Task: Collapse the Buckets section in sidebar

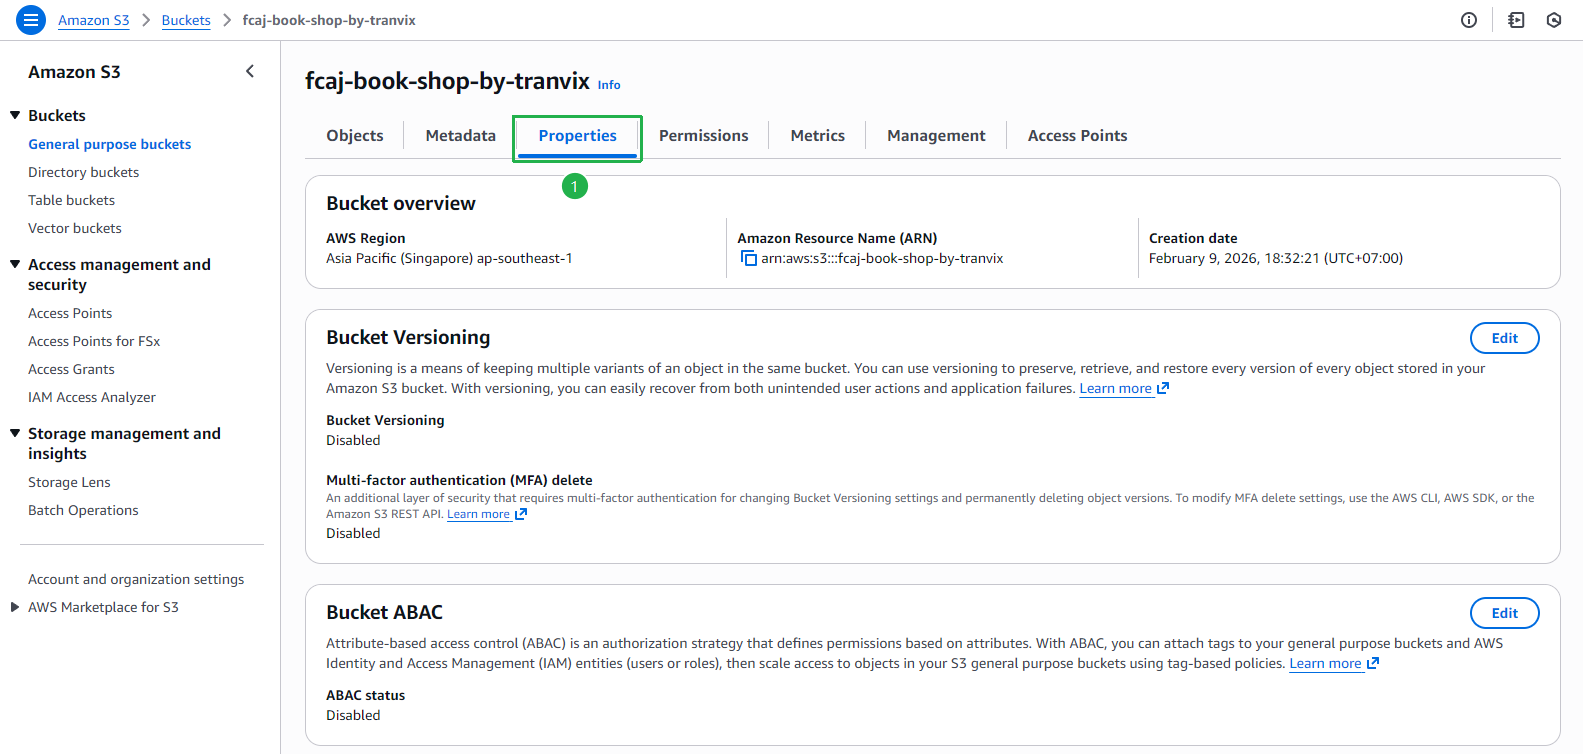Action: tap(15, 115)
